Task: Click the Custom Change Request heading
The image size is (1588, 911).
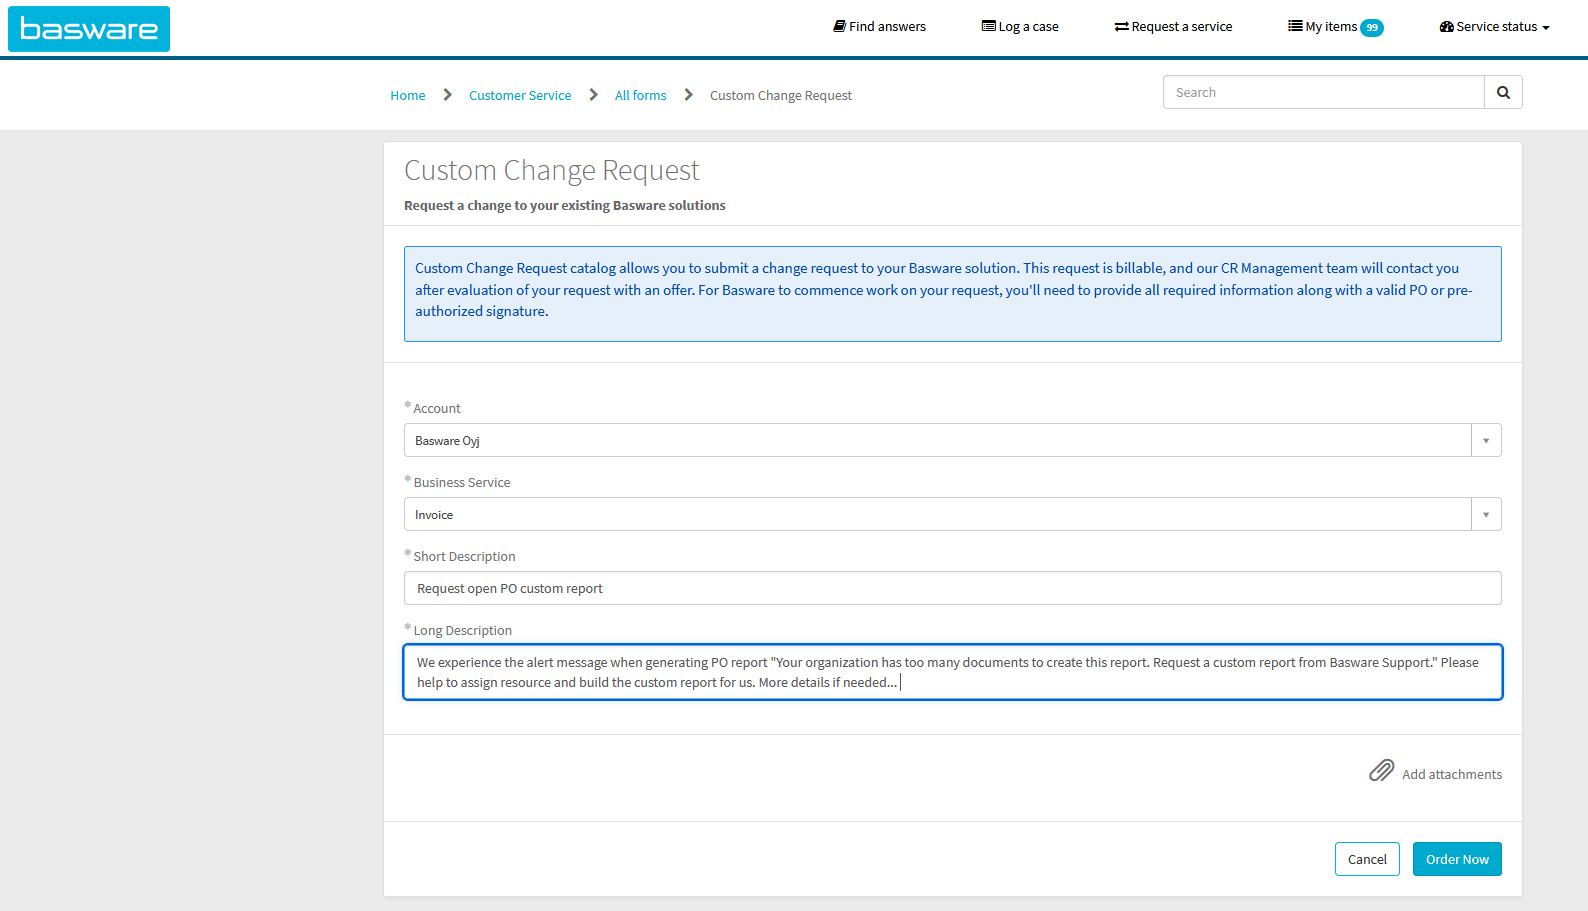Action: click(x=552, y=171)
